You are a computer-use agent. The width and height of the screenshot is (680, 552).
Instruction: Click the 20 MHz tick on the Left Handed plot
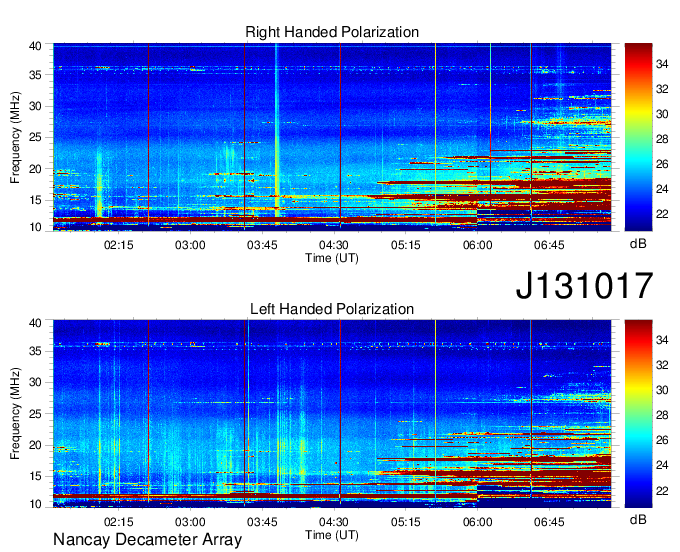pos(35,445)
